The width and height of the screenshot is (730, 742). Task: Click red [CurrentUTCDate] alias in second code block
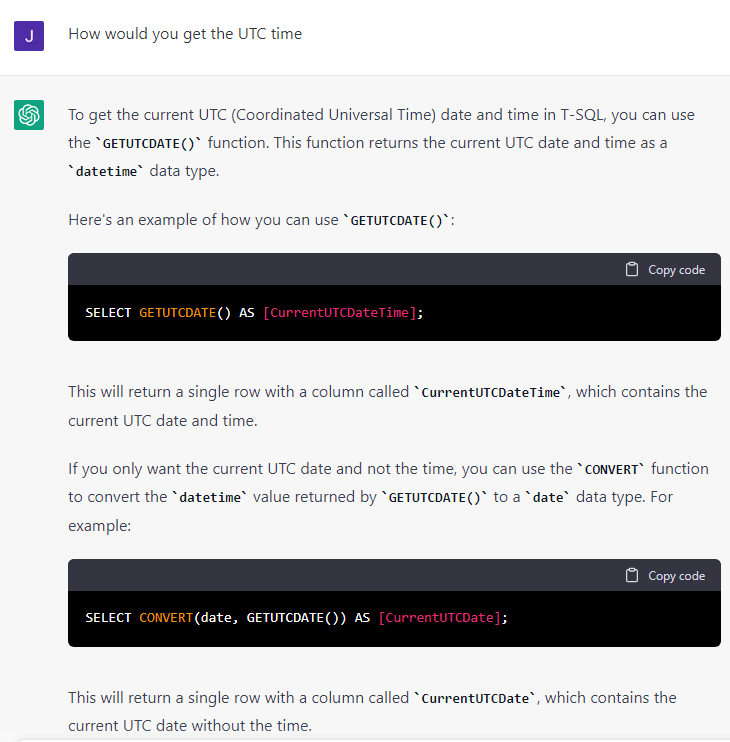(x=440, y=618)
